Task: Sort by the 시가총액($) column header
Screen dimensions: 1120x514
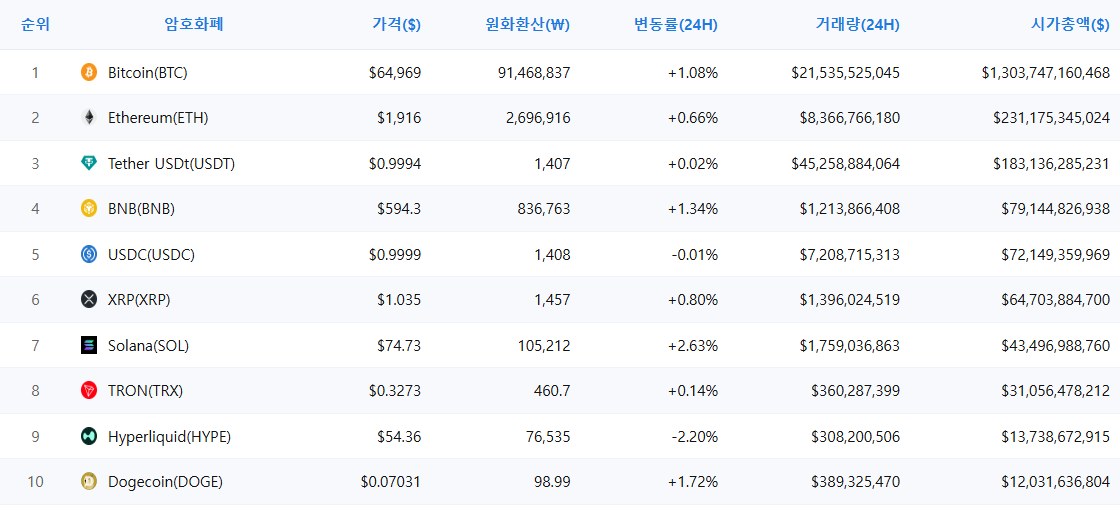Action: pyautogui.click(x=1069, y=25)
